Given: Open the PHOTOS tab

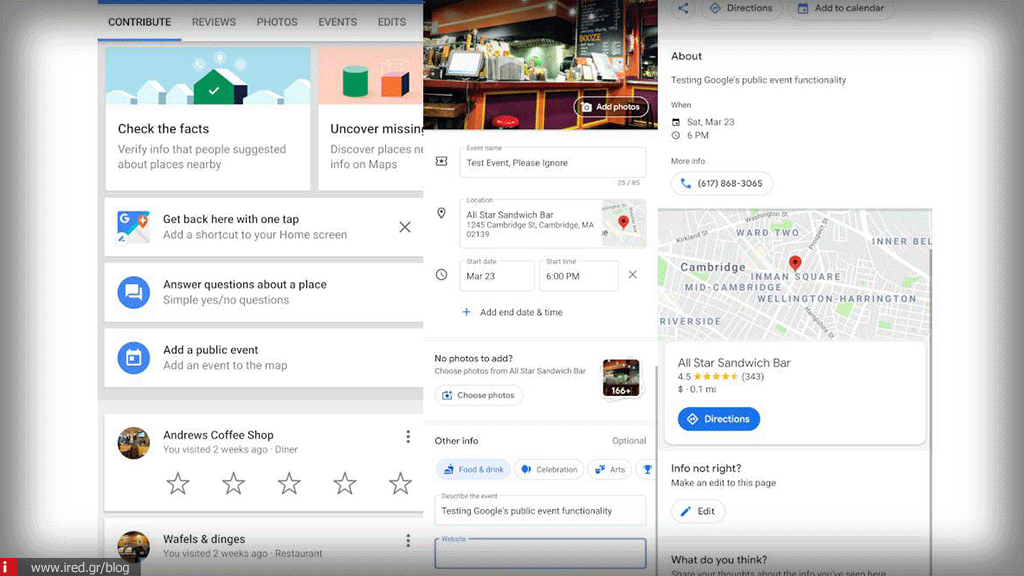Looking at the screenshot, I should (x=277, y=21).
